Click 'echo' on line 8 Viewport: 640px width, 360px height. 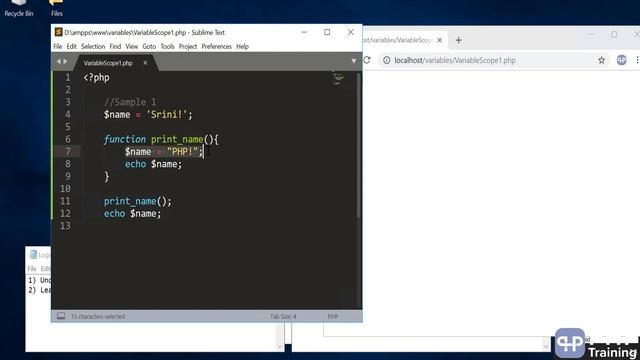(135, 164)
